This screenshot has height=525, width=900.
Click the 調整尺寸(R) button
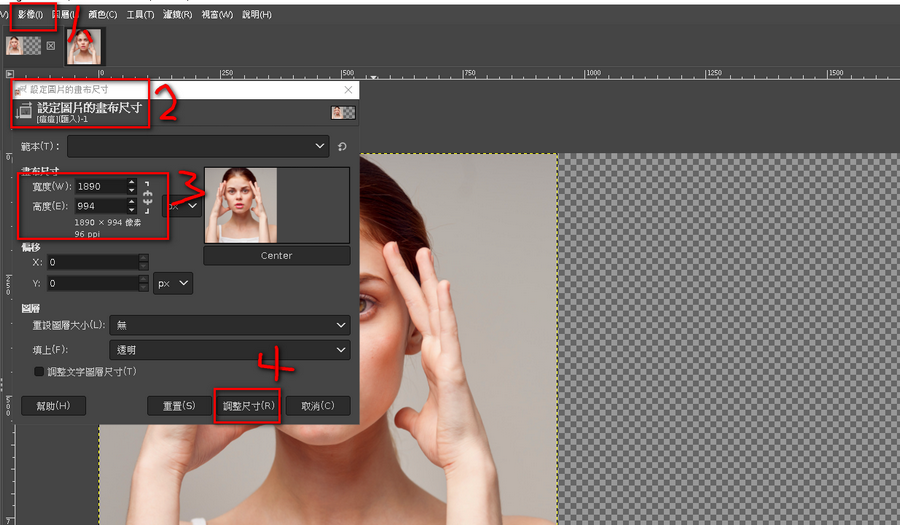[247, 406]
